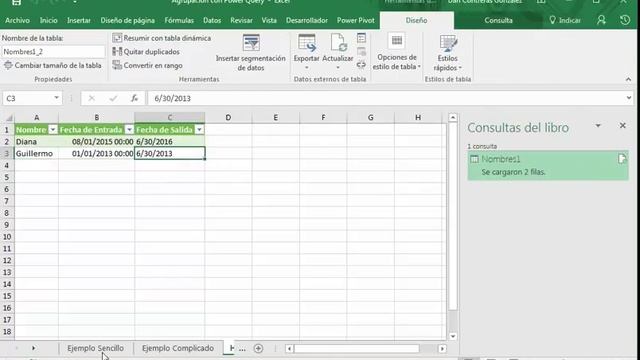Open Consultas del libro pane options arrow

point(598,126)
